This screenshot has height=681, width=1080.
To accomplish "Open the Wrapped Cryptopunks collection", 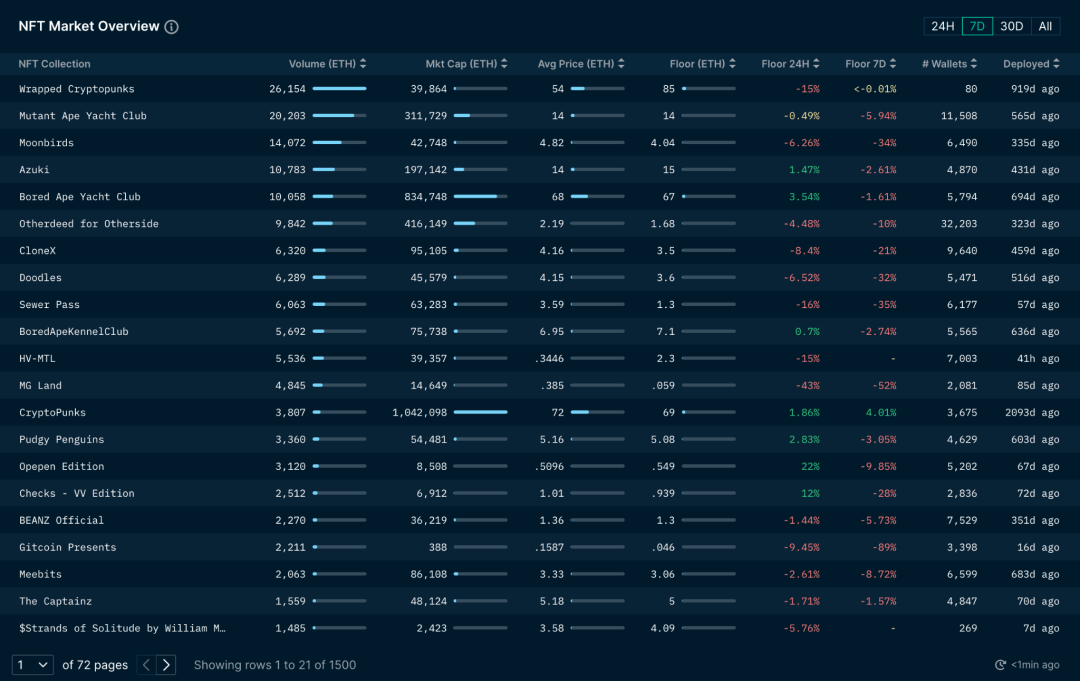I will click(x=76, y=89).
